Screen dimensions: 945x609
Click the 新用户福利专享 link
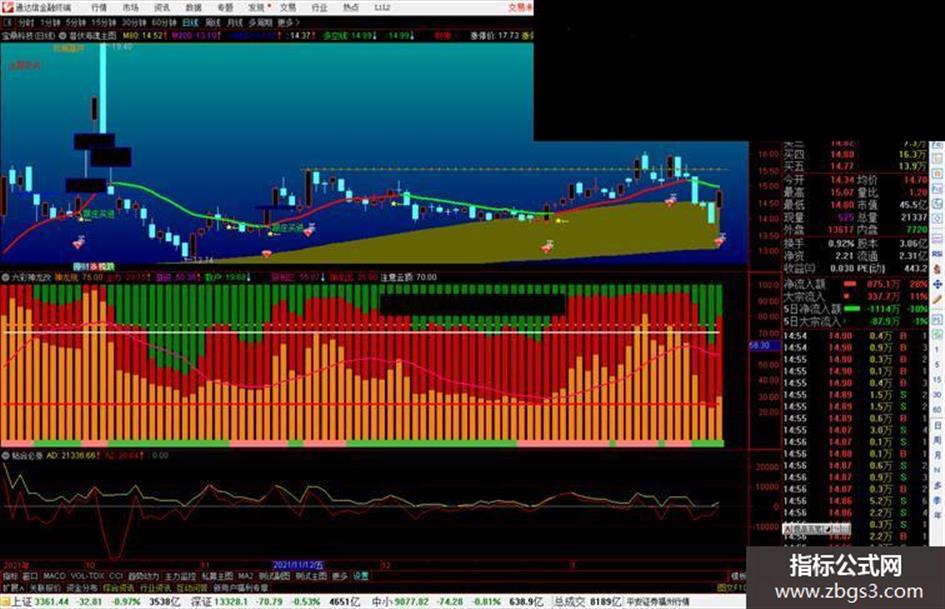click(x=241, y=587)
